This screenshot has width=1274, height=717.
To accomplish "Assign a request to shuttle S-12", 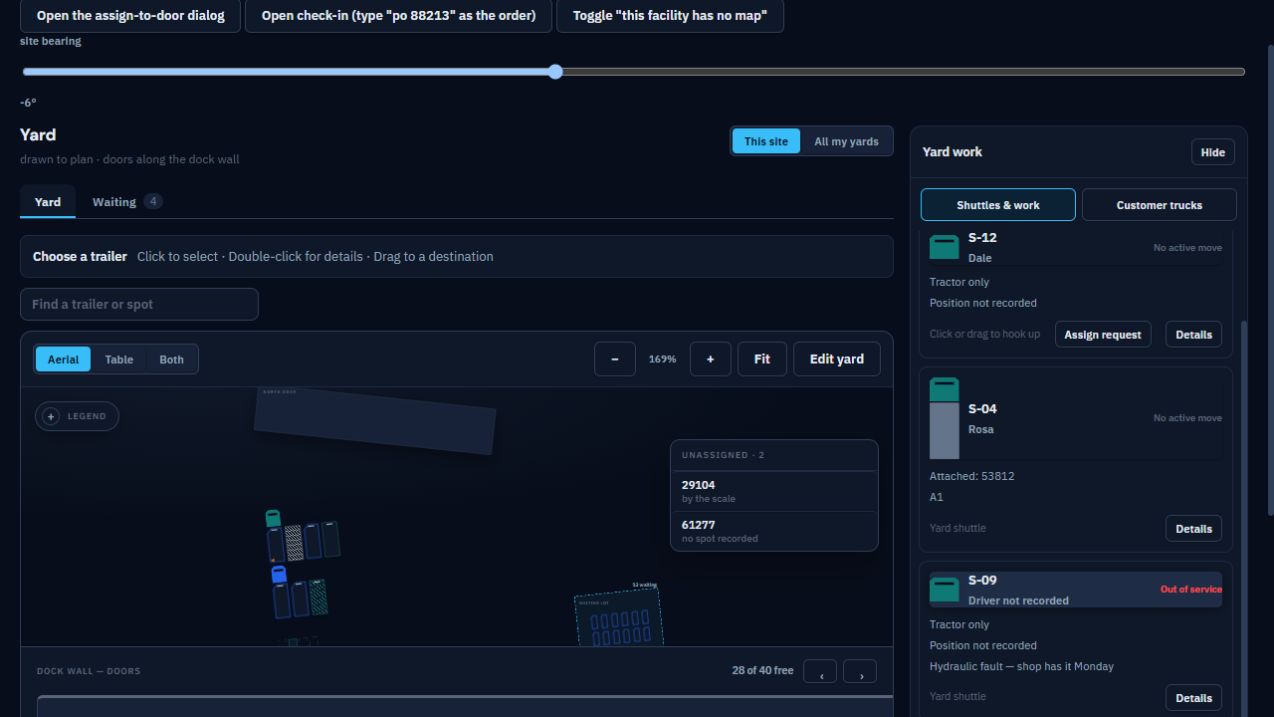I will [1103, 335].
